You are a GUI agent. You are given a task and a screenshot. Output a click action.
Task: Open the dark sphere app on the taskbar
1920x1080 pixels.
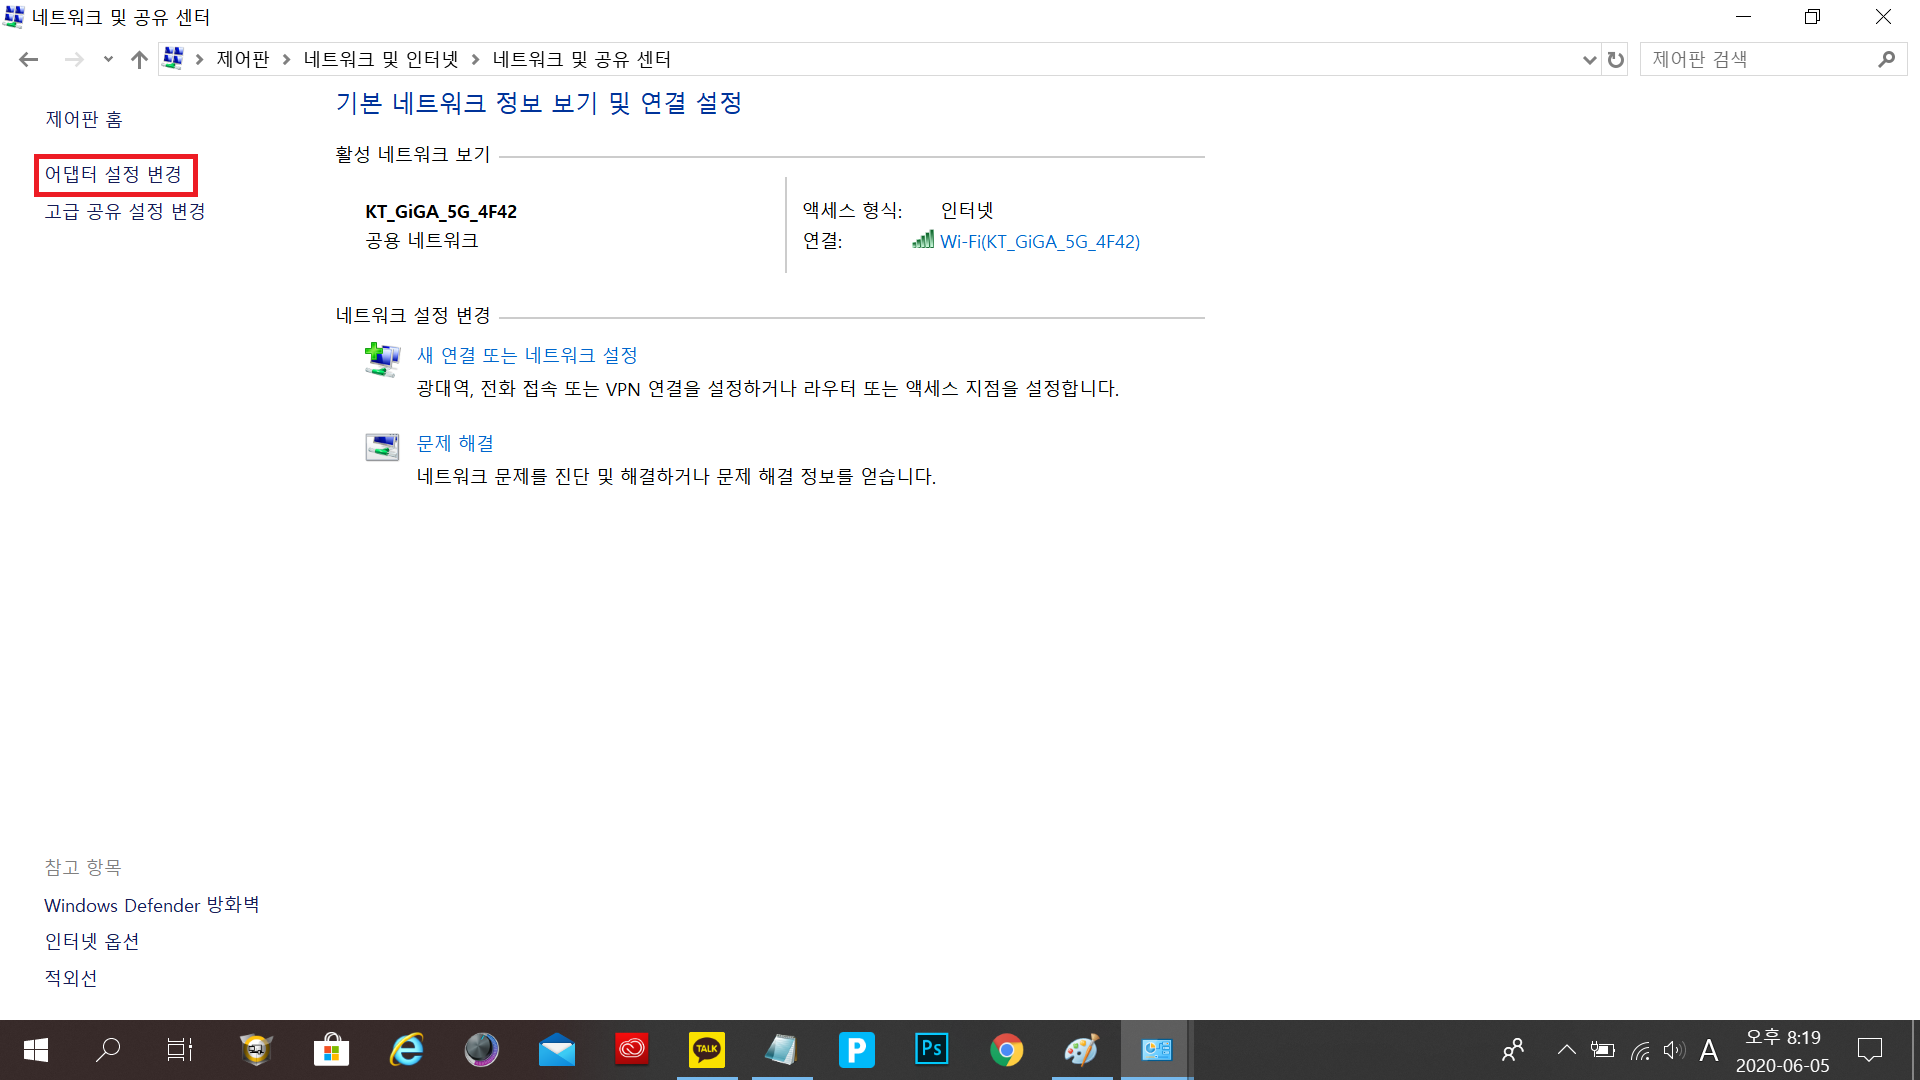click(481, 1050)
